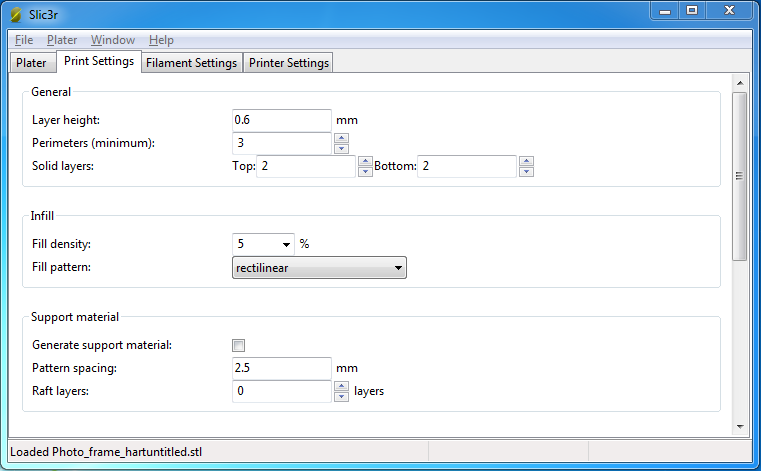Viewport: 761px width, 471px height.
Task: Switch to the Printer Settings tab
Action: [289, 63]
